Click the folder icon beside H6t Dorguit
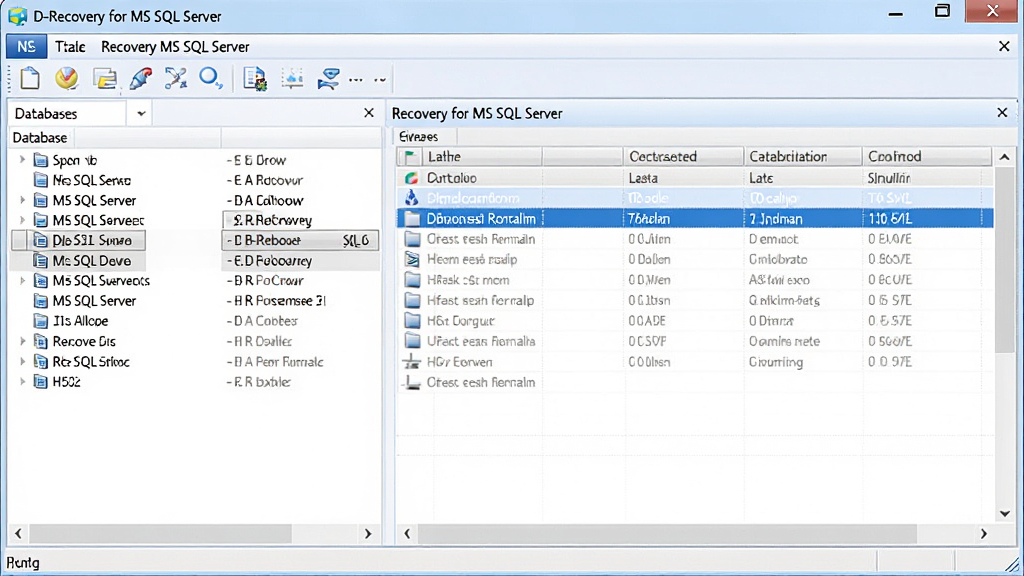Screen dimensions: 1024x576 tap(412, 321)
